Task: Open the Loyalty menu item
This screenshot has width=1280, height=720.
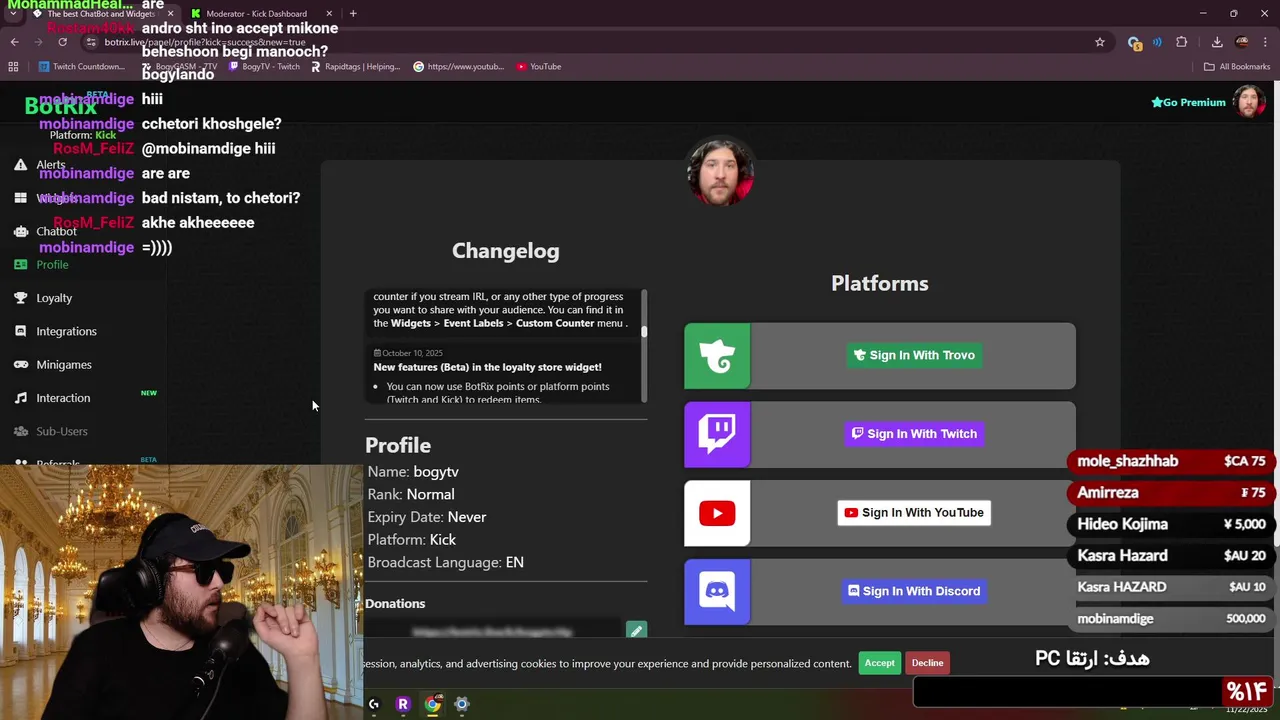Action: coord(54,298)
